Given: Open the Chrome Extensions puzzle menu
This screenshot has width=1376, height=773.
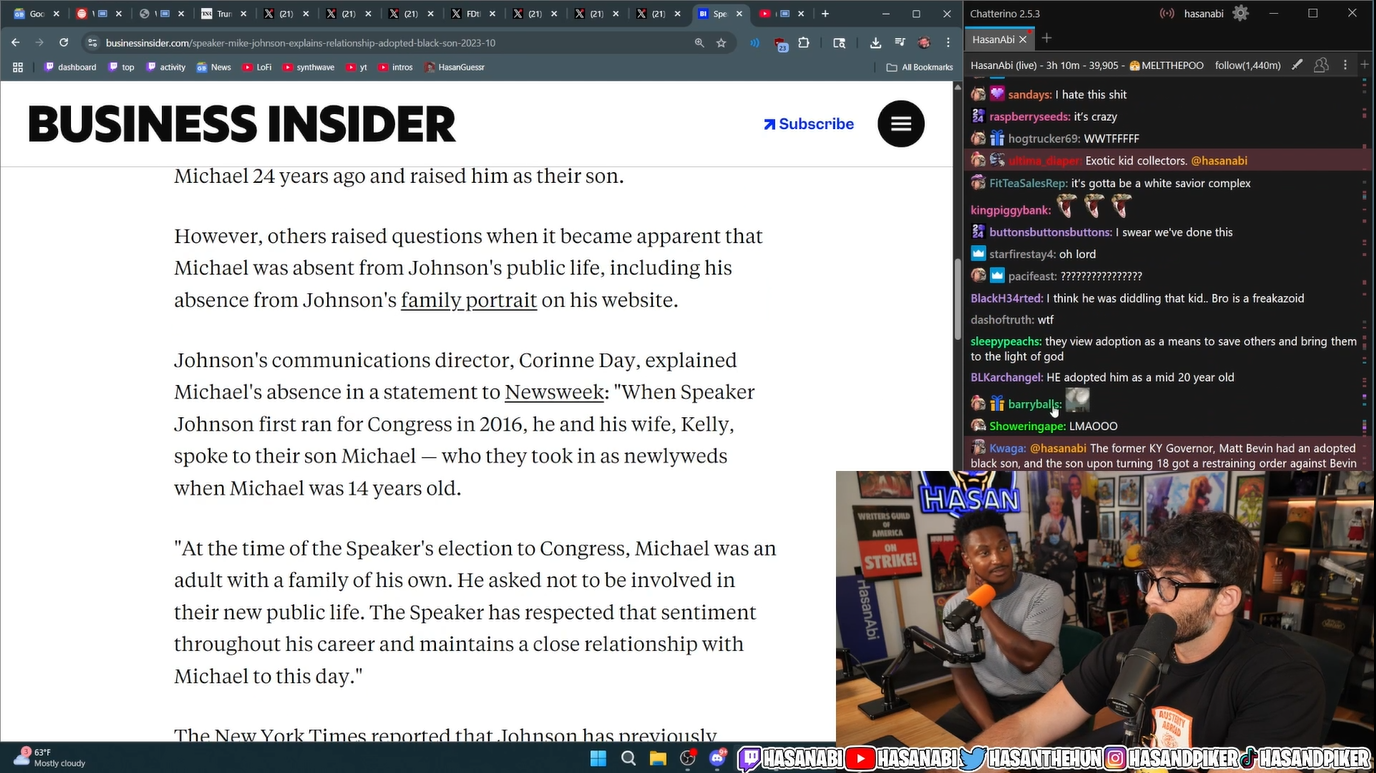Looking at the screenshot, I should pyautogui.click(x=804, y=43).
